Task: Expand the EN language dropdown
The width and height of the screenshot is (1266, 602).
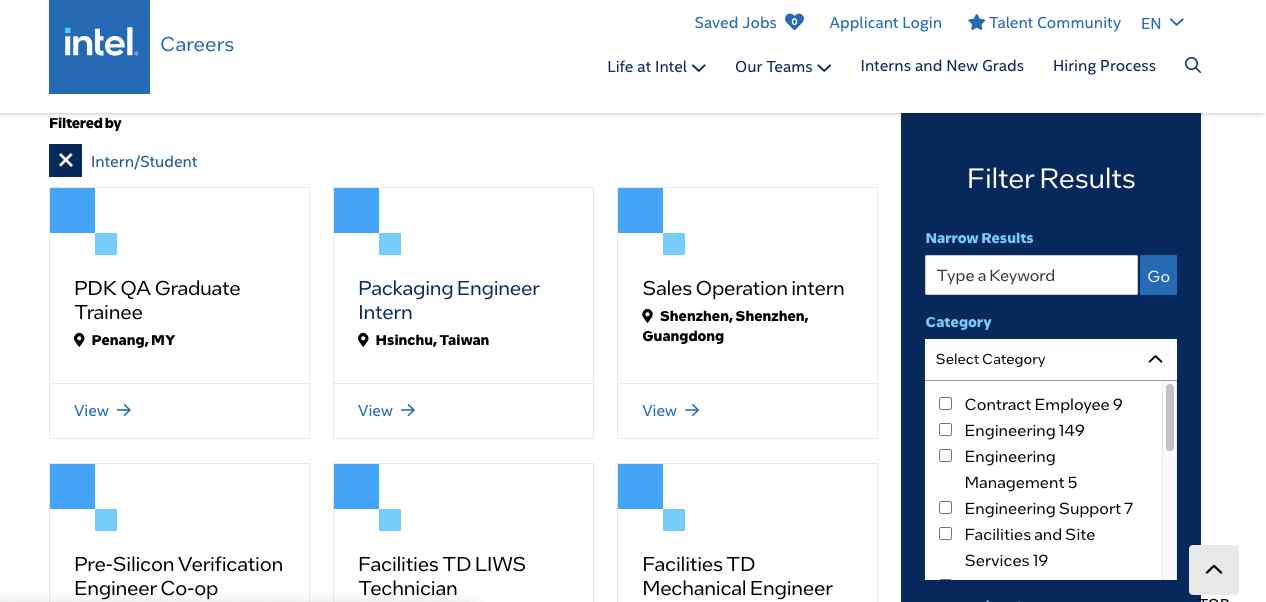Action: click(x=1162, y=22)
